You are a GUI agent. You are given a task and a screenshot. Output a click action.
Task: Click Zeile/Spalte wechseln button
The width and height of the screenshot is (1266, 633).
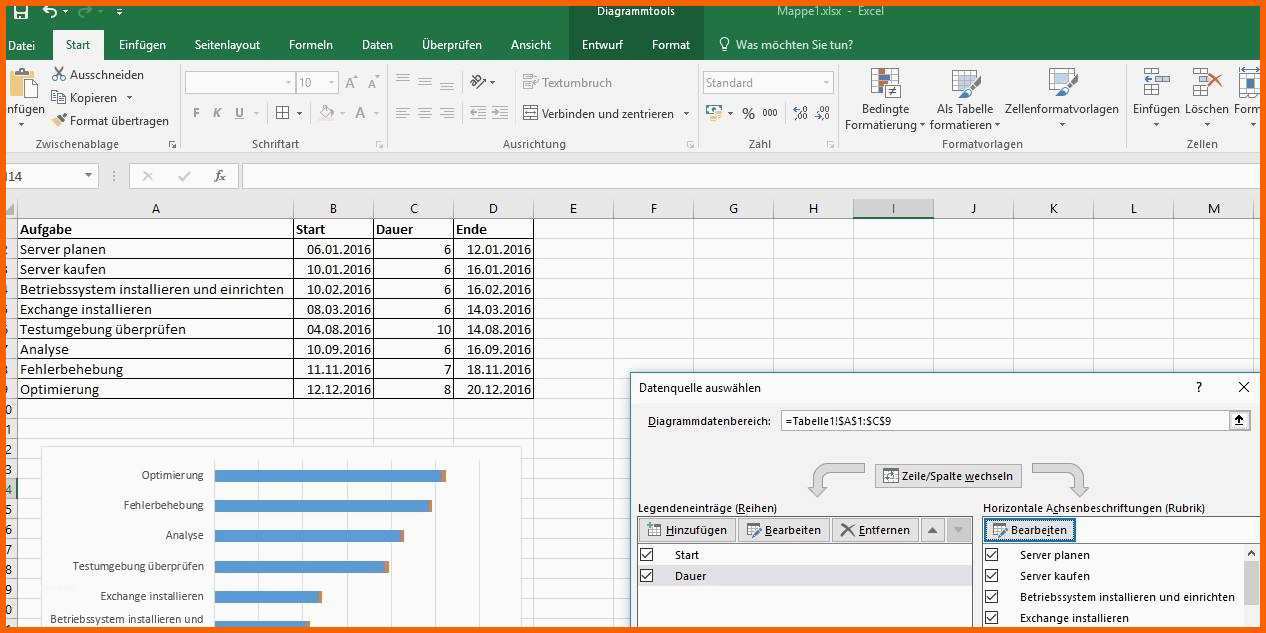948,476
